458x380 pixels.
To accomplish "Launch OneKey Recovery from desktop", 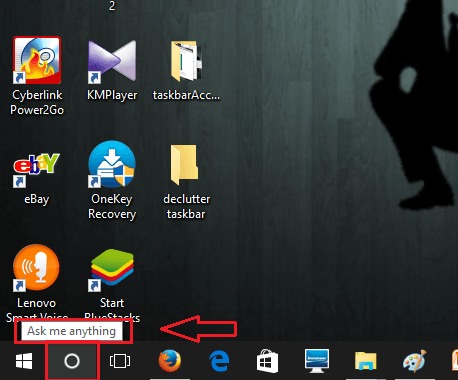I will pyautogui.click(x=112, y=164).
